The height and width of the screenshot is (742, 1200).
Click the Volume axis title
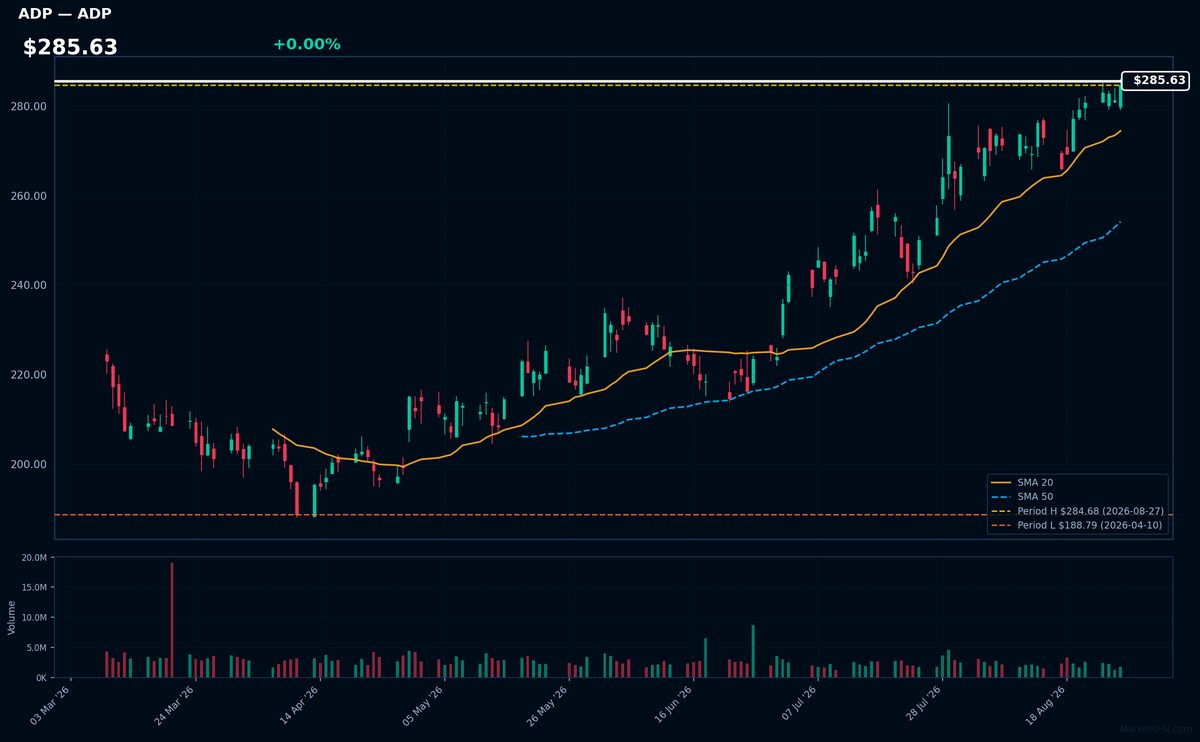(x=12, y=617)
